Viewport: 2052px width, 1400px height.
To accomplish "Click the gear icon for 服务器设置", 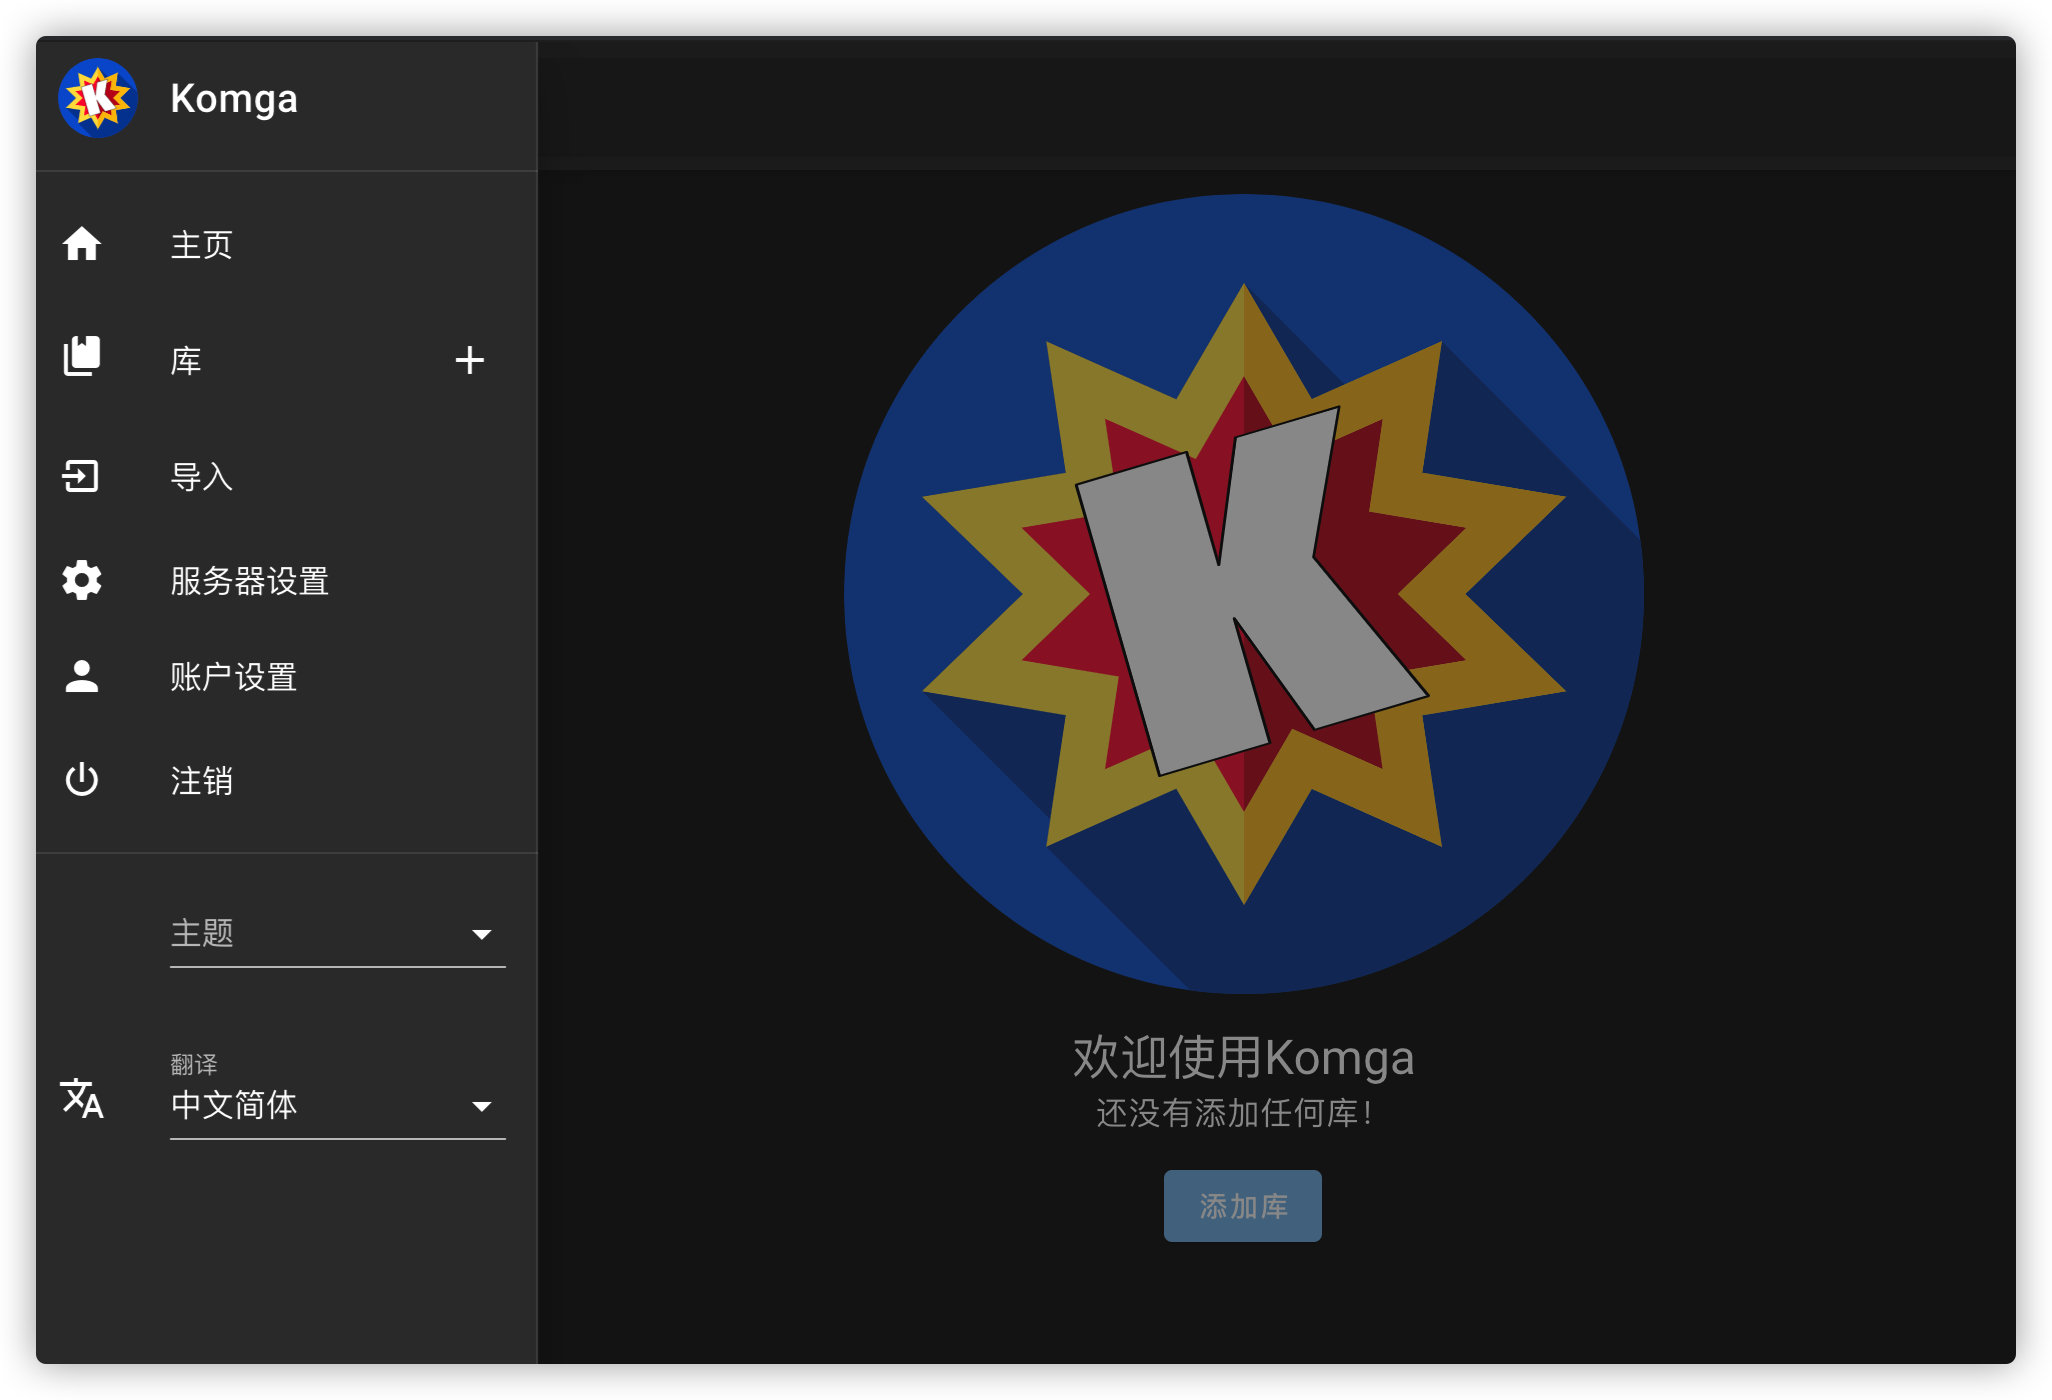I will coord(82,580).
